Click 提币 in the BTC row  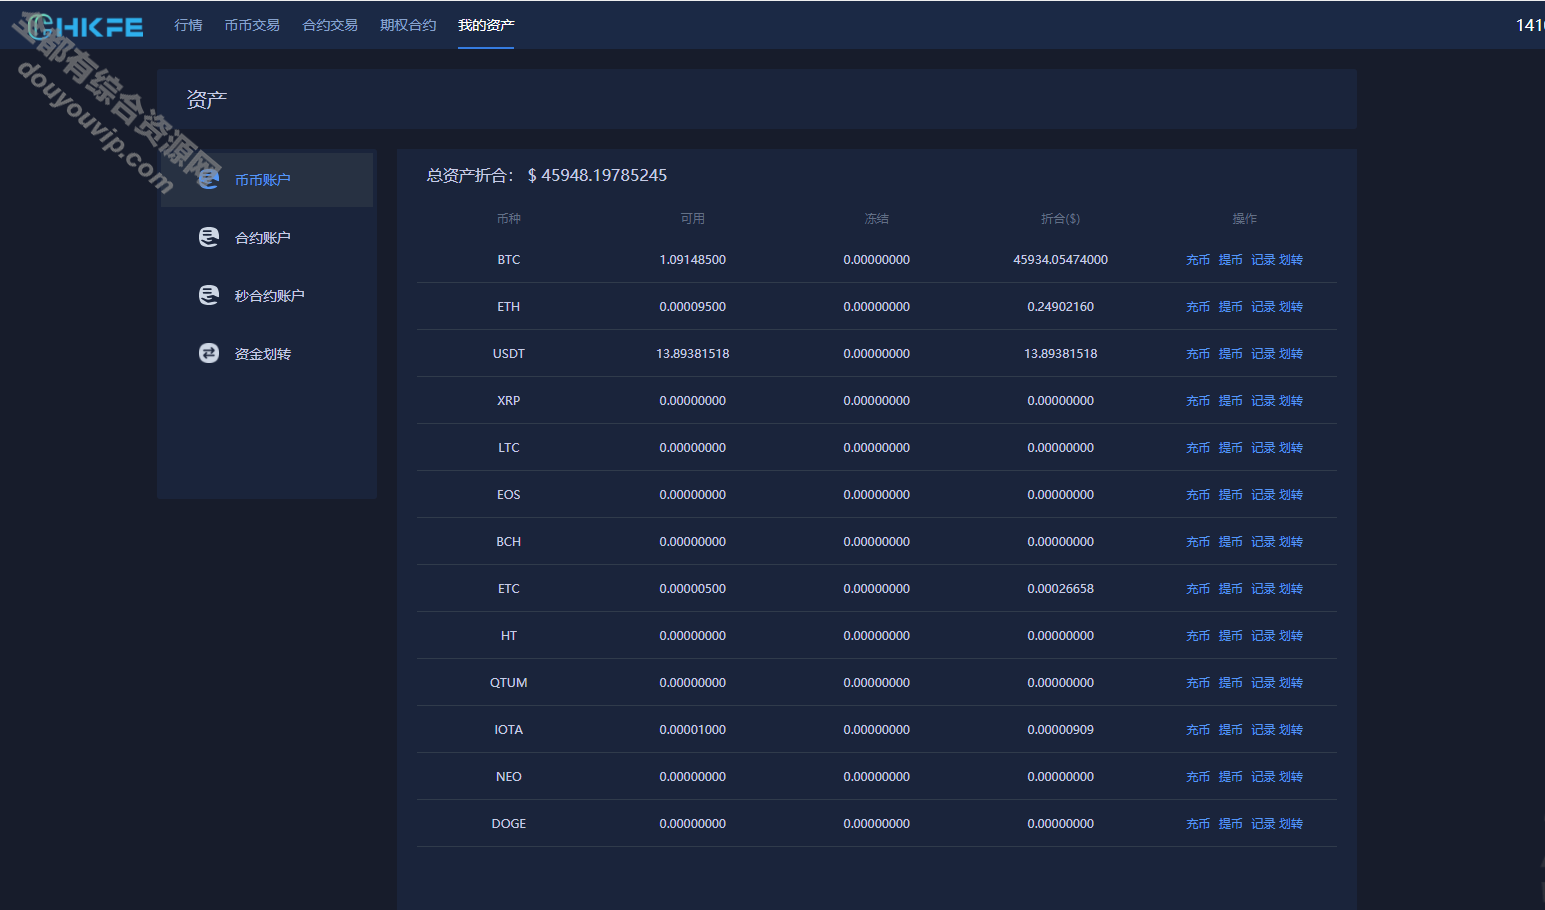pos(1230,260)
